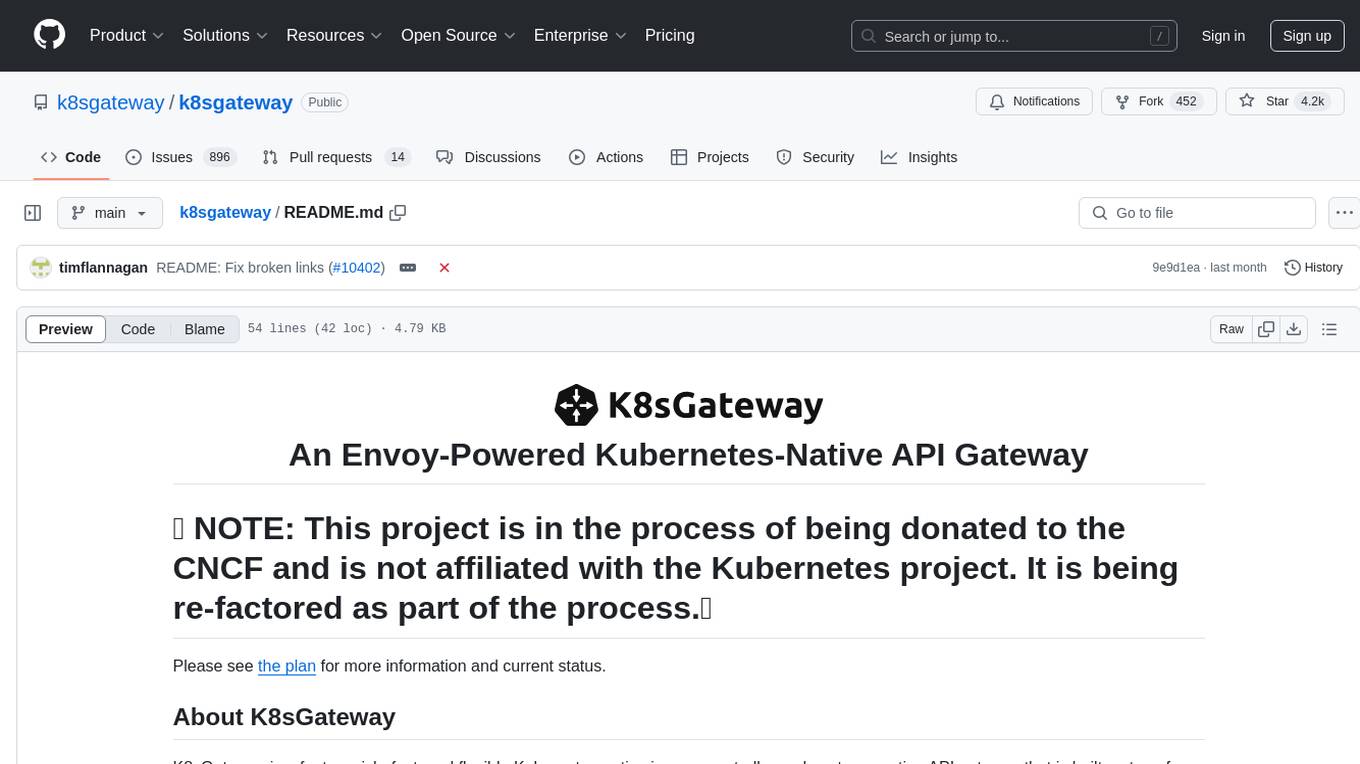The width and height of the screenshot is (1360, 764).
Task: Expand the Product menu
Action: (127, 35)
